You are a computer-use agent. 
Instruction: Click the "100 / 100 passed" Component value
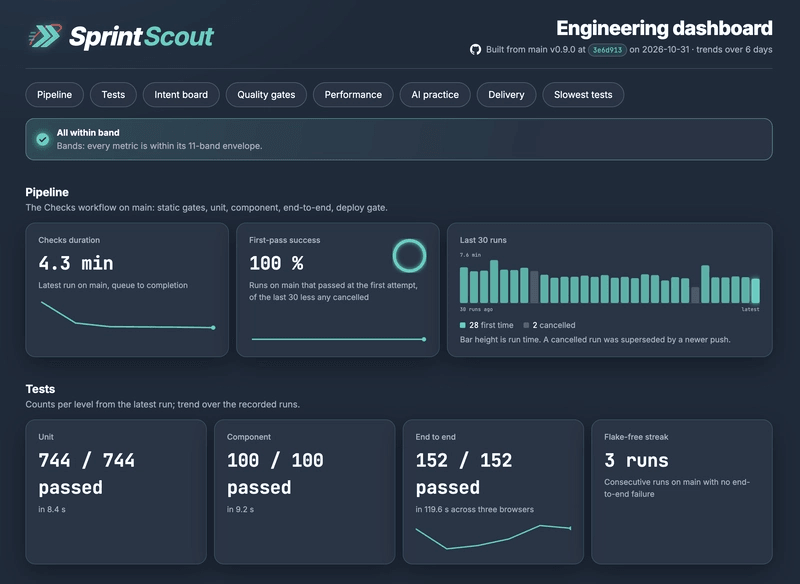pos(275,474)
